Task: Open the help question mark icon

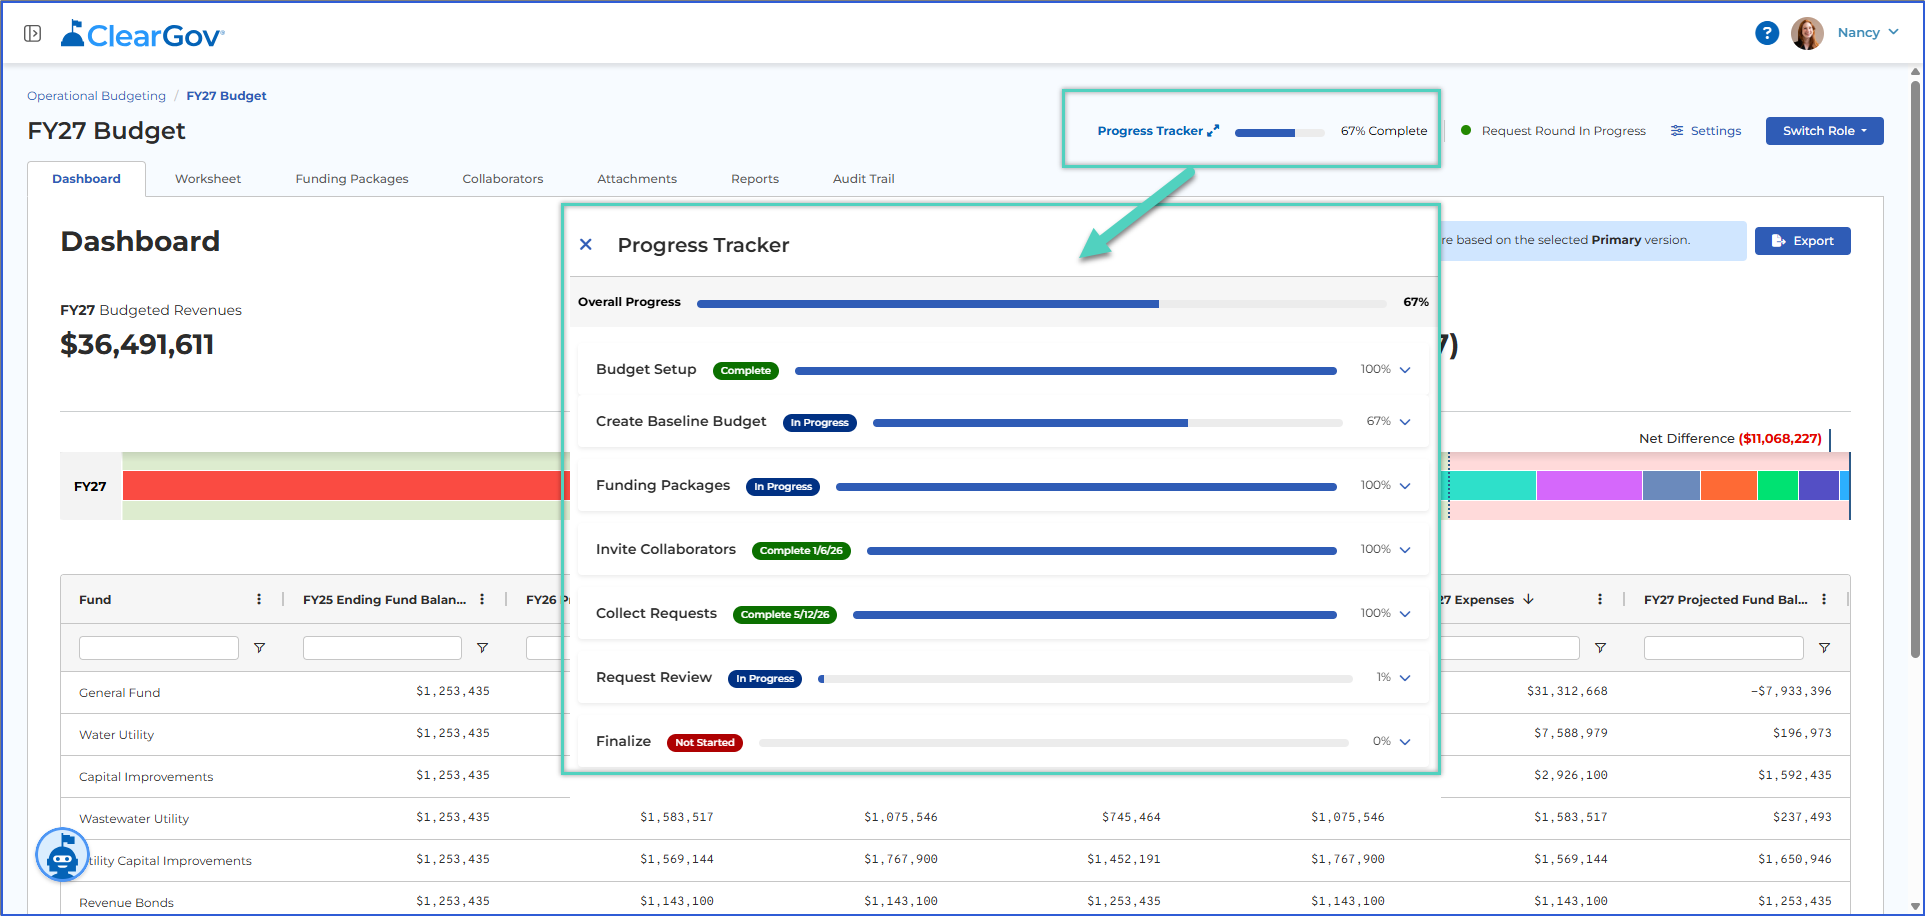Action: point(1767,33)
